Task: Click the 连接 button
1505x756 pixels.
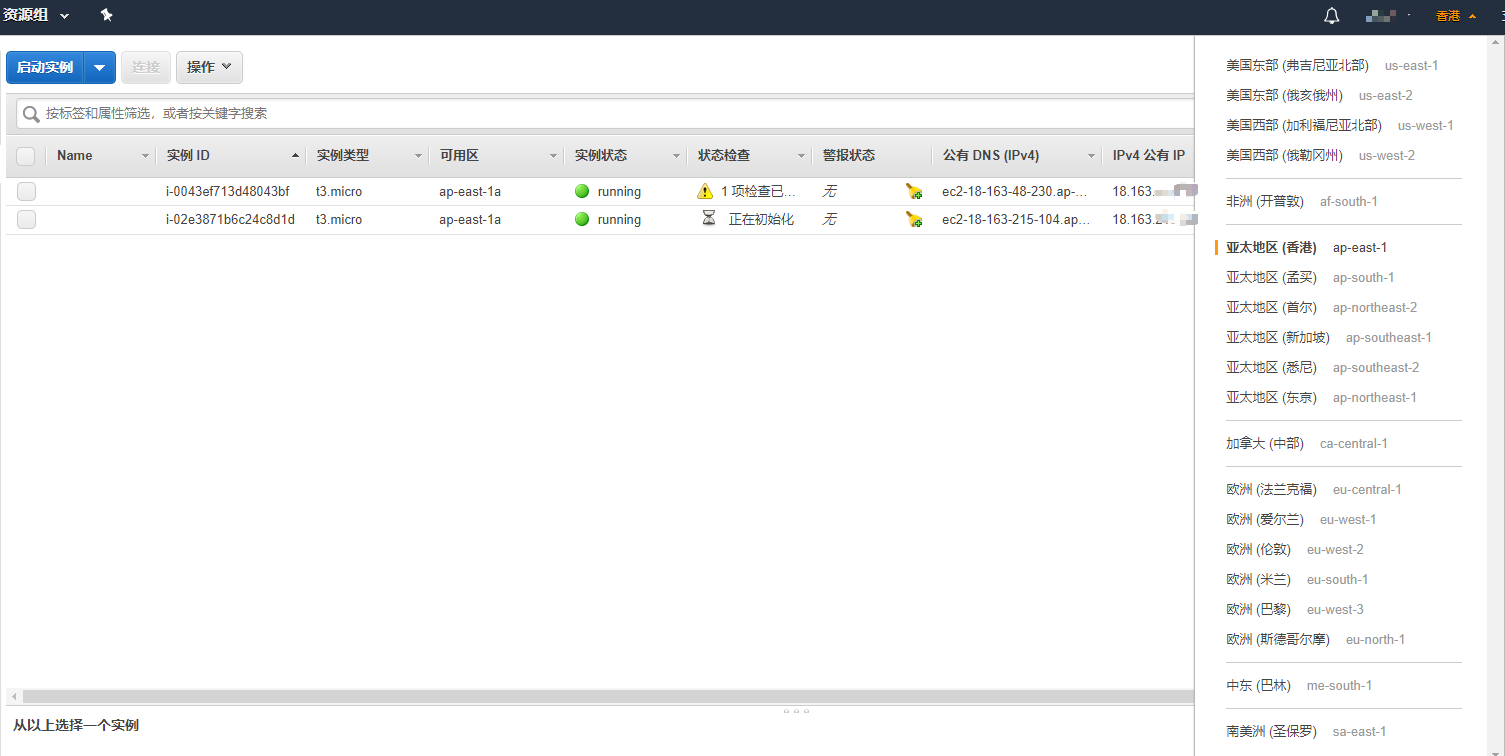Action: (146, 67)
